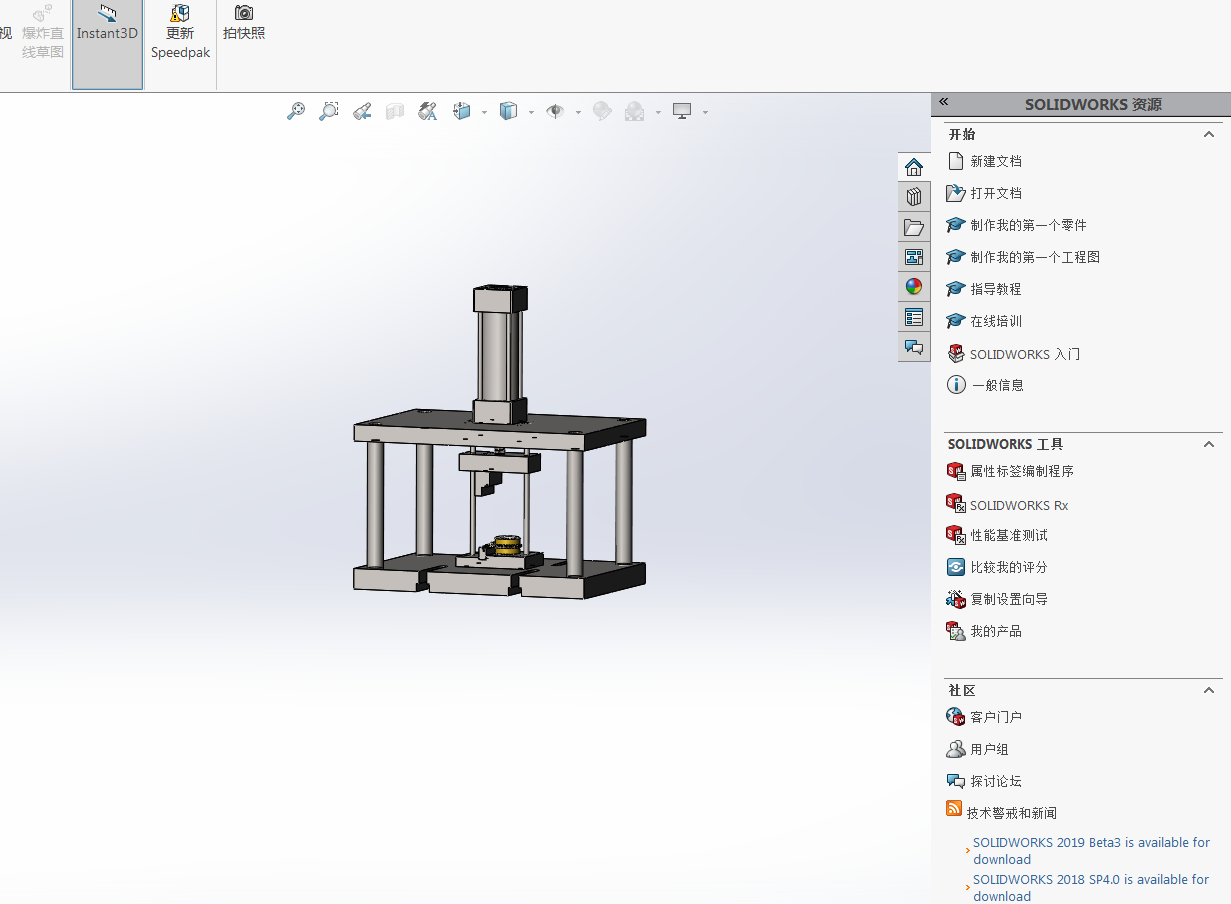Open the Design Library tab icon
This screenshot has width=1231, height=904.
(913, 197)
